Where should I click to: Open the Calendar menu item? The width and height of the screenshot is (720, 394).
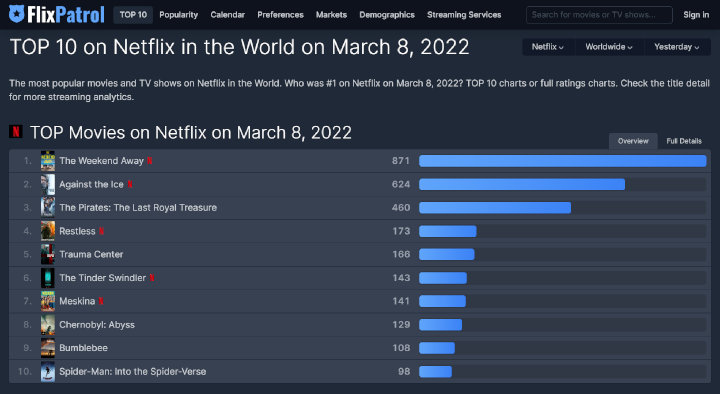[228, 15]
